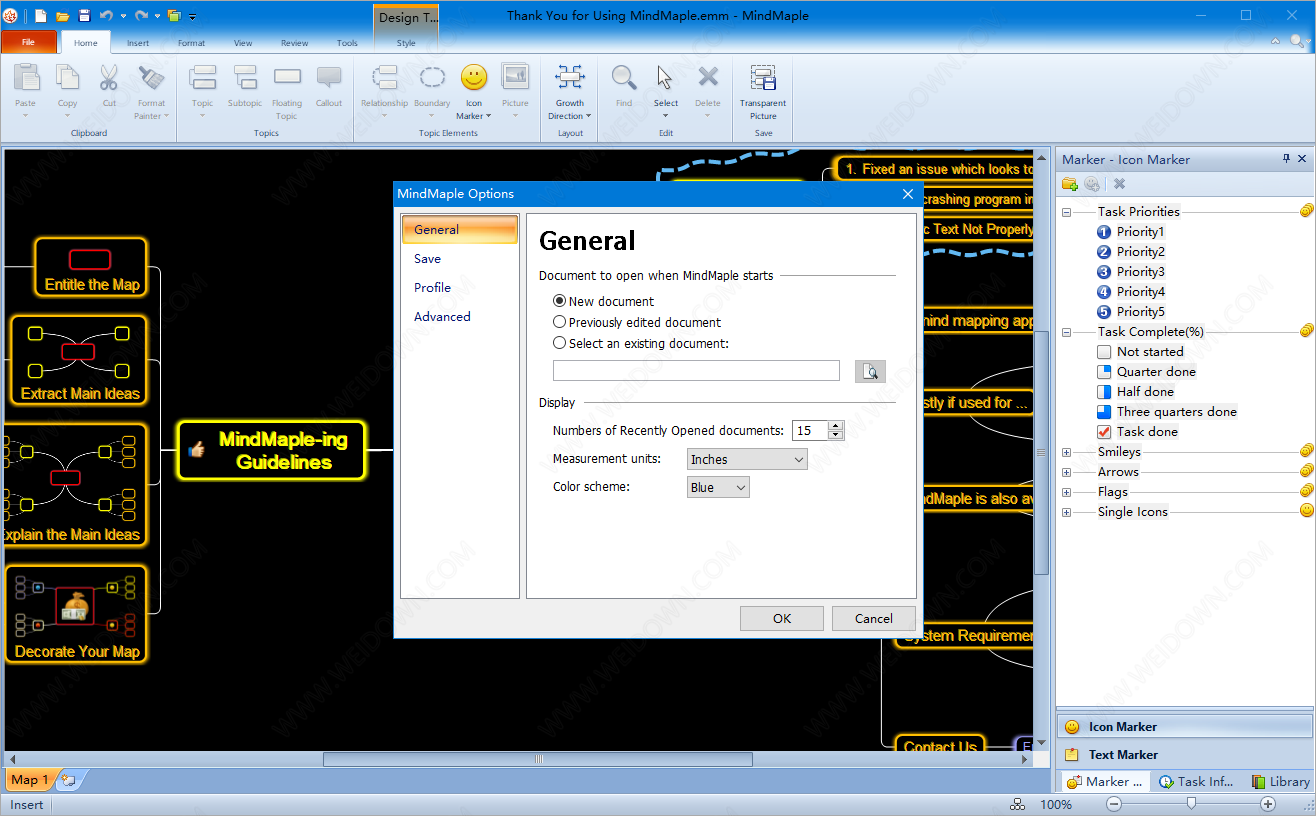The height and width of the screenshot is (816, 1316).
Task: Click the Text Marker panel button
Action: [x=1184, y=755]
